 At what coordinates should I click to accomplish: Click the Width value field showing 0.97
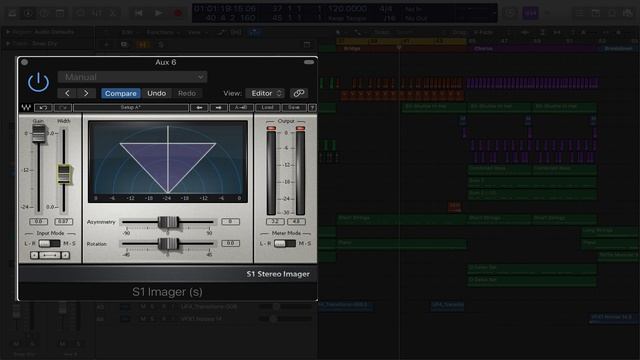(64, 222)
